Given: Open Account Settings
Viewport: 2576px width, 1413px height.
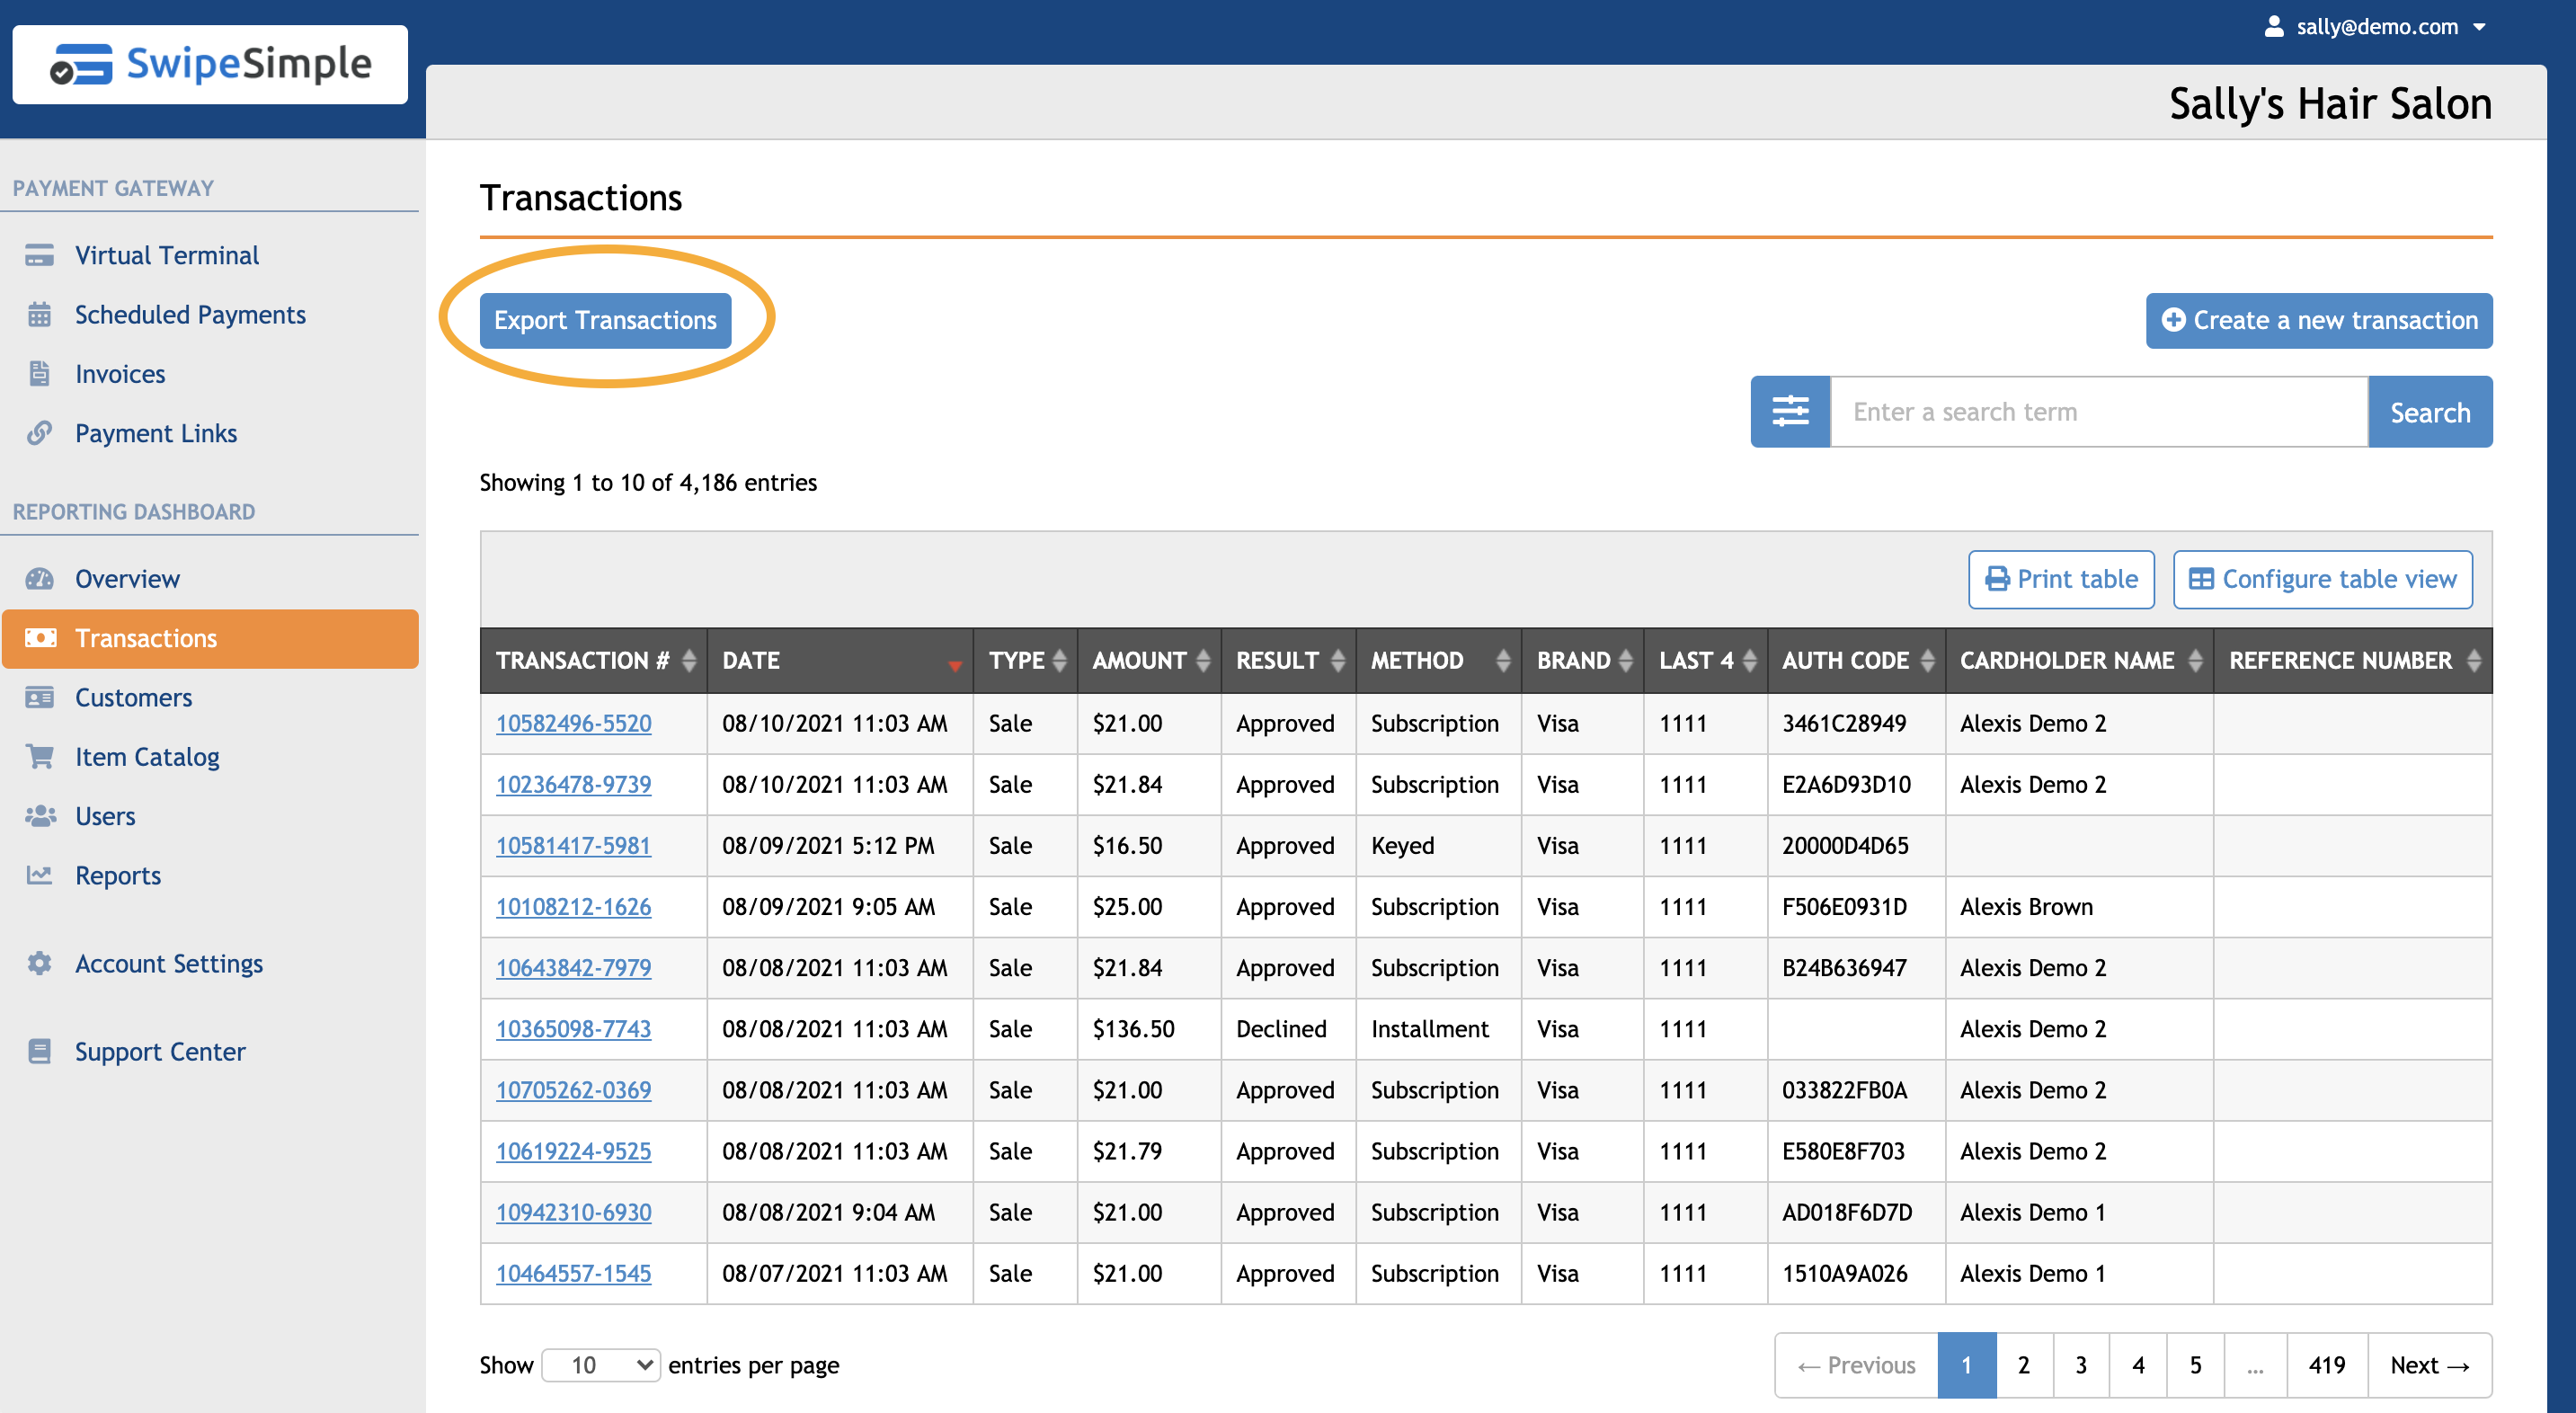Looking at the screenshot, I should tap(169, 964).
